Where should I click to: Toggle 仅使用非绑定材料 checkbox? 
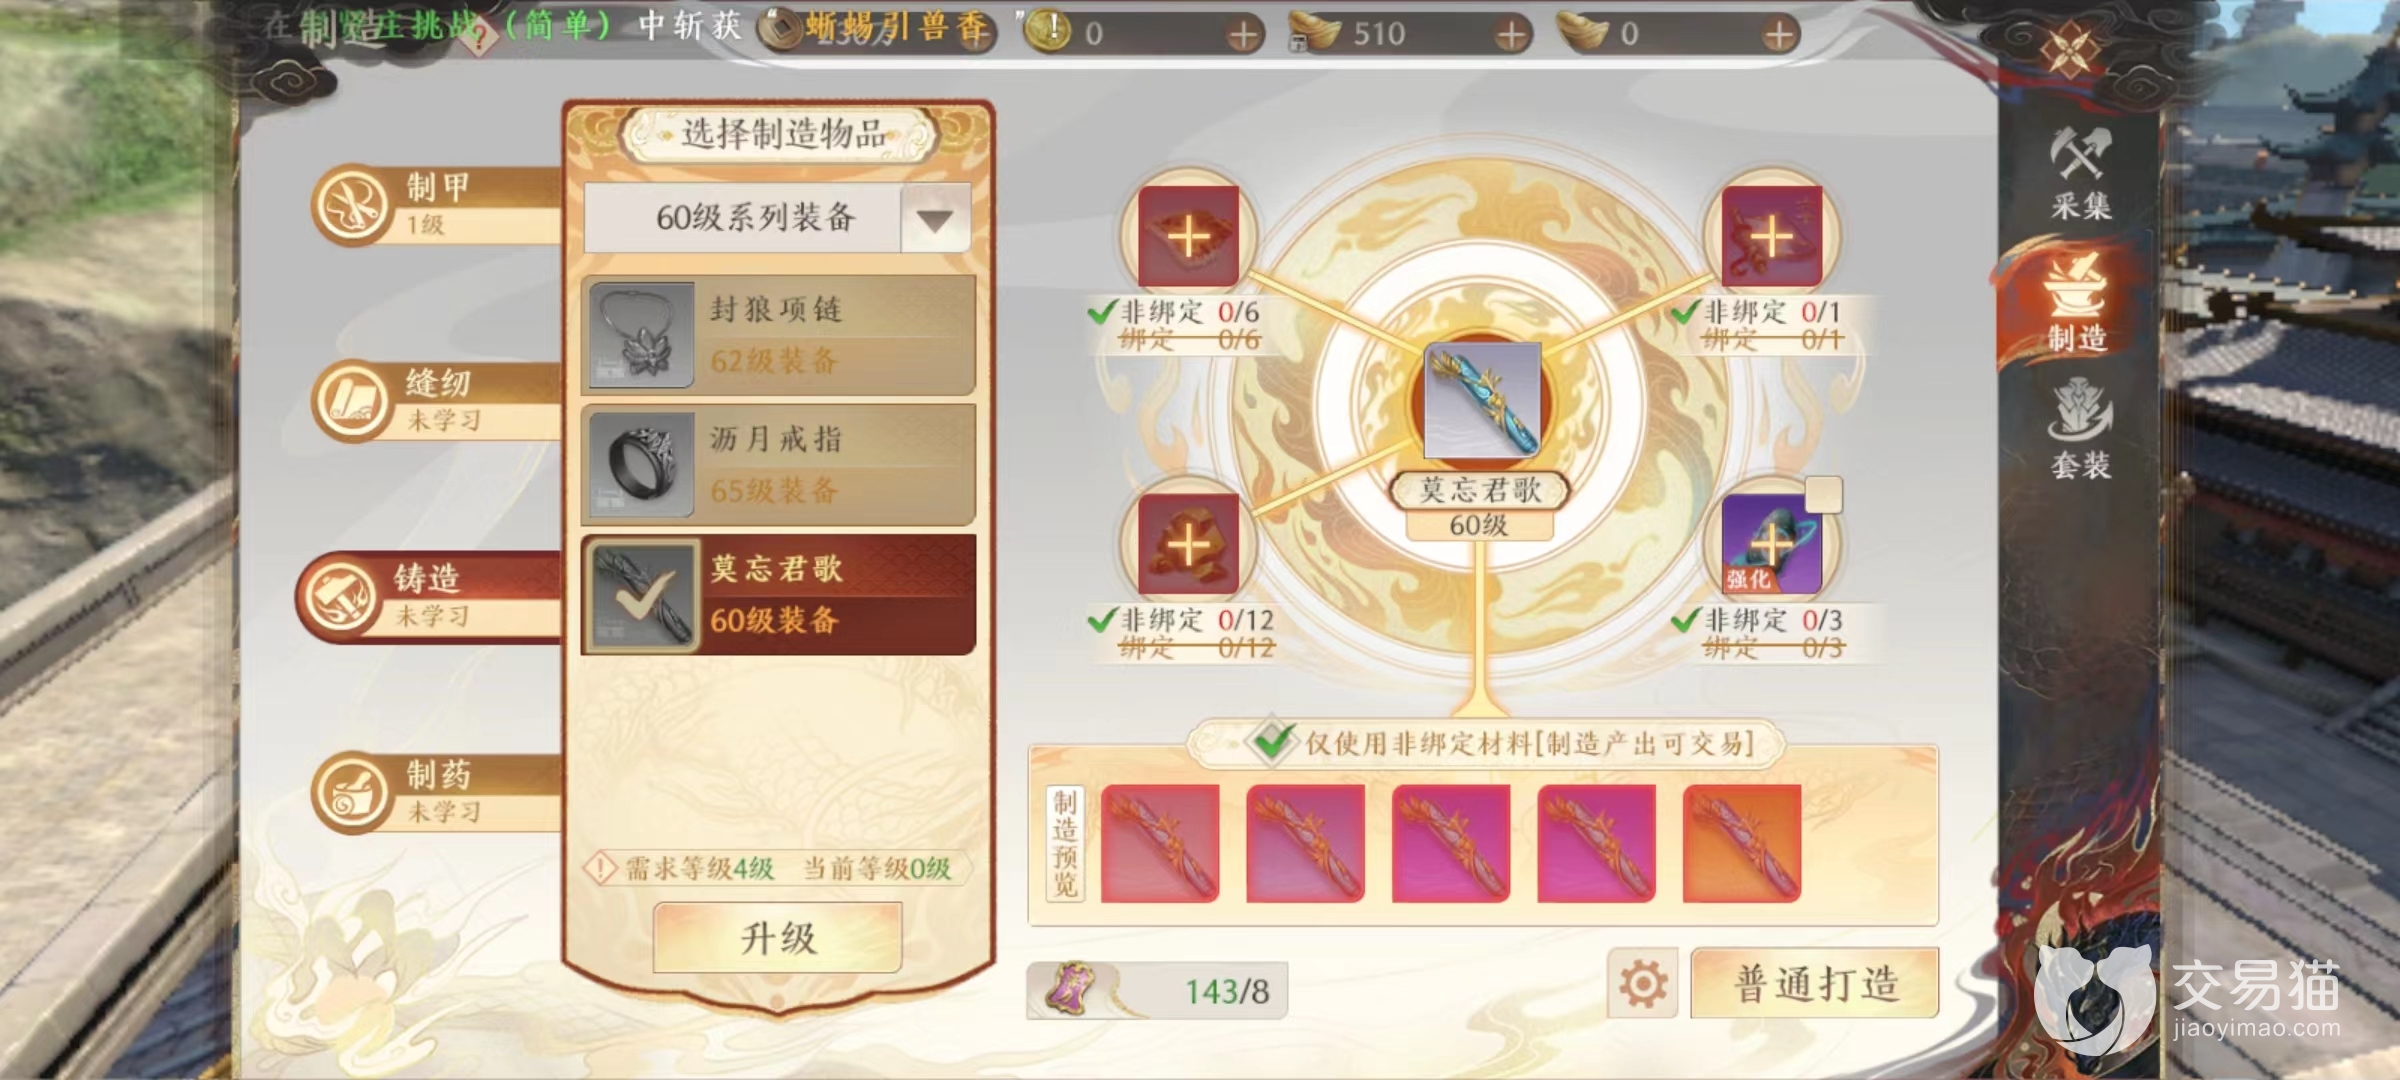click(1271, 742)
